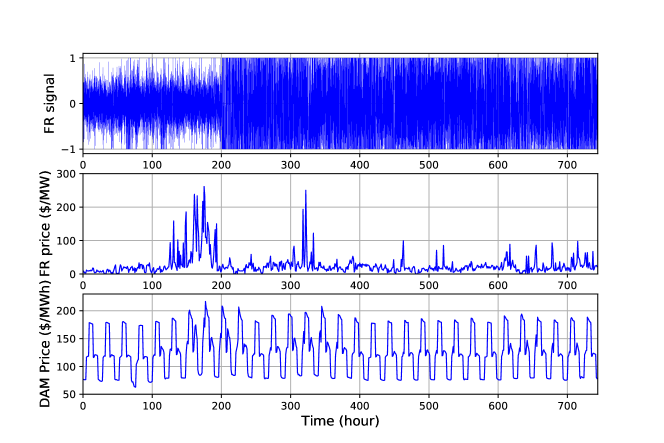Click the 'FR signal' y-axis label

(50, 104)
